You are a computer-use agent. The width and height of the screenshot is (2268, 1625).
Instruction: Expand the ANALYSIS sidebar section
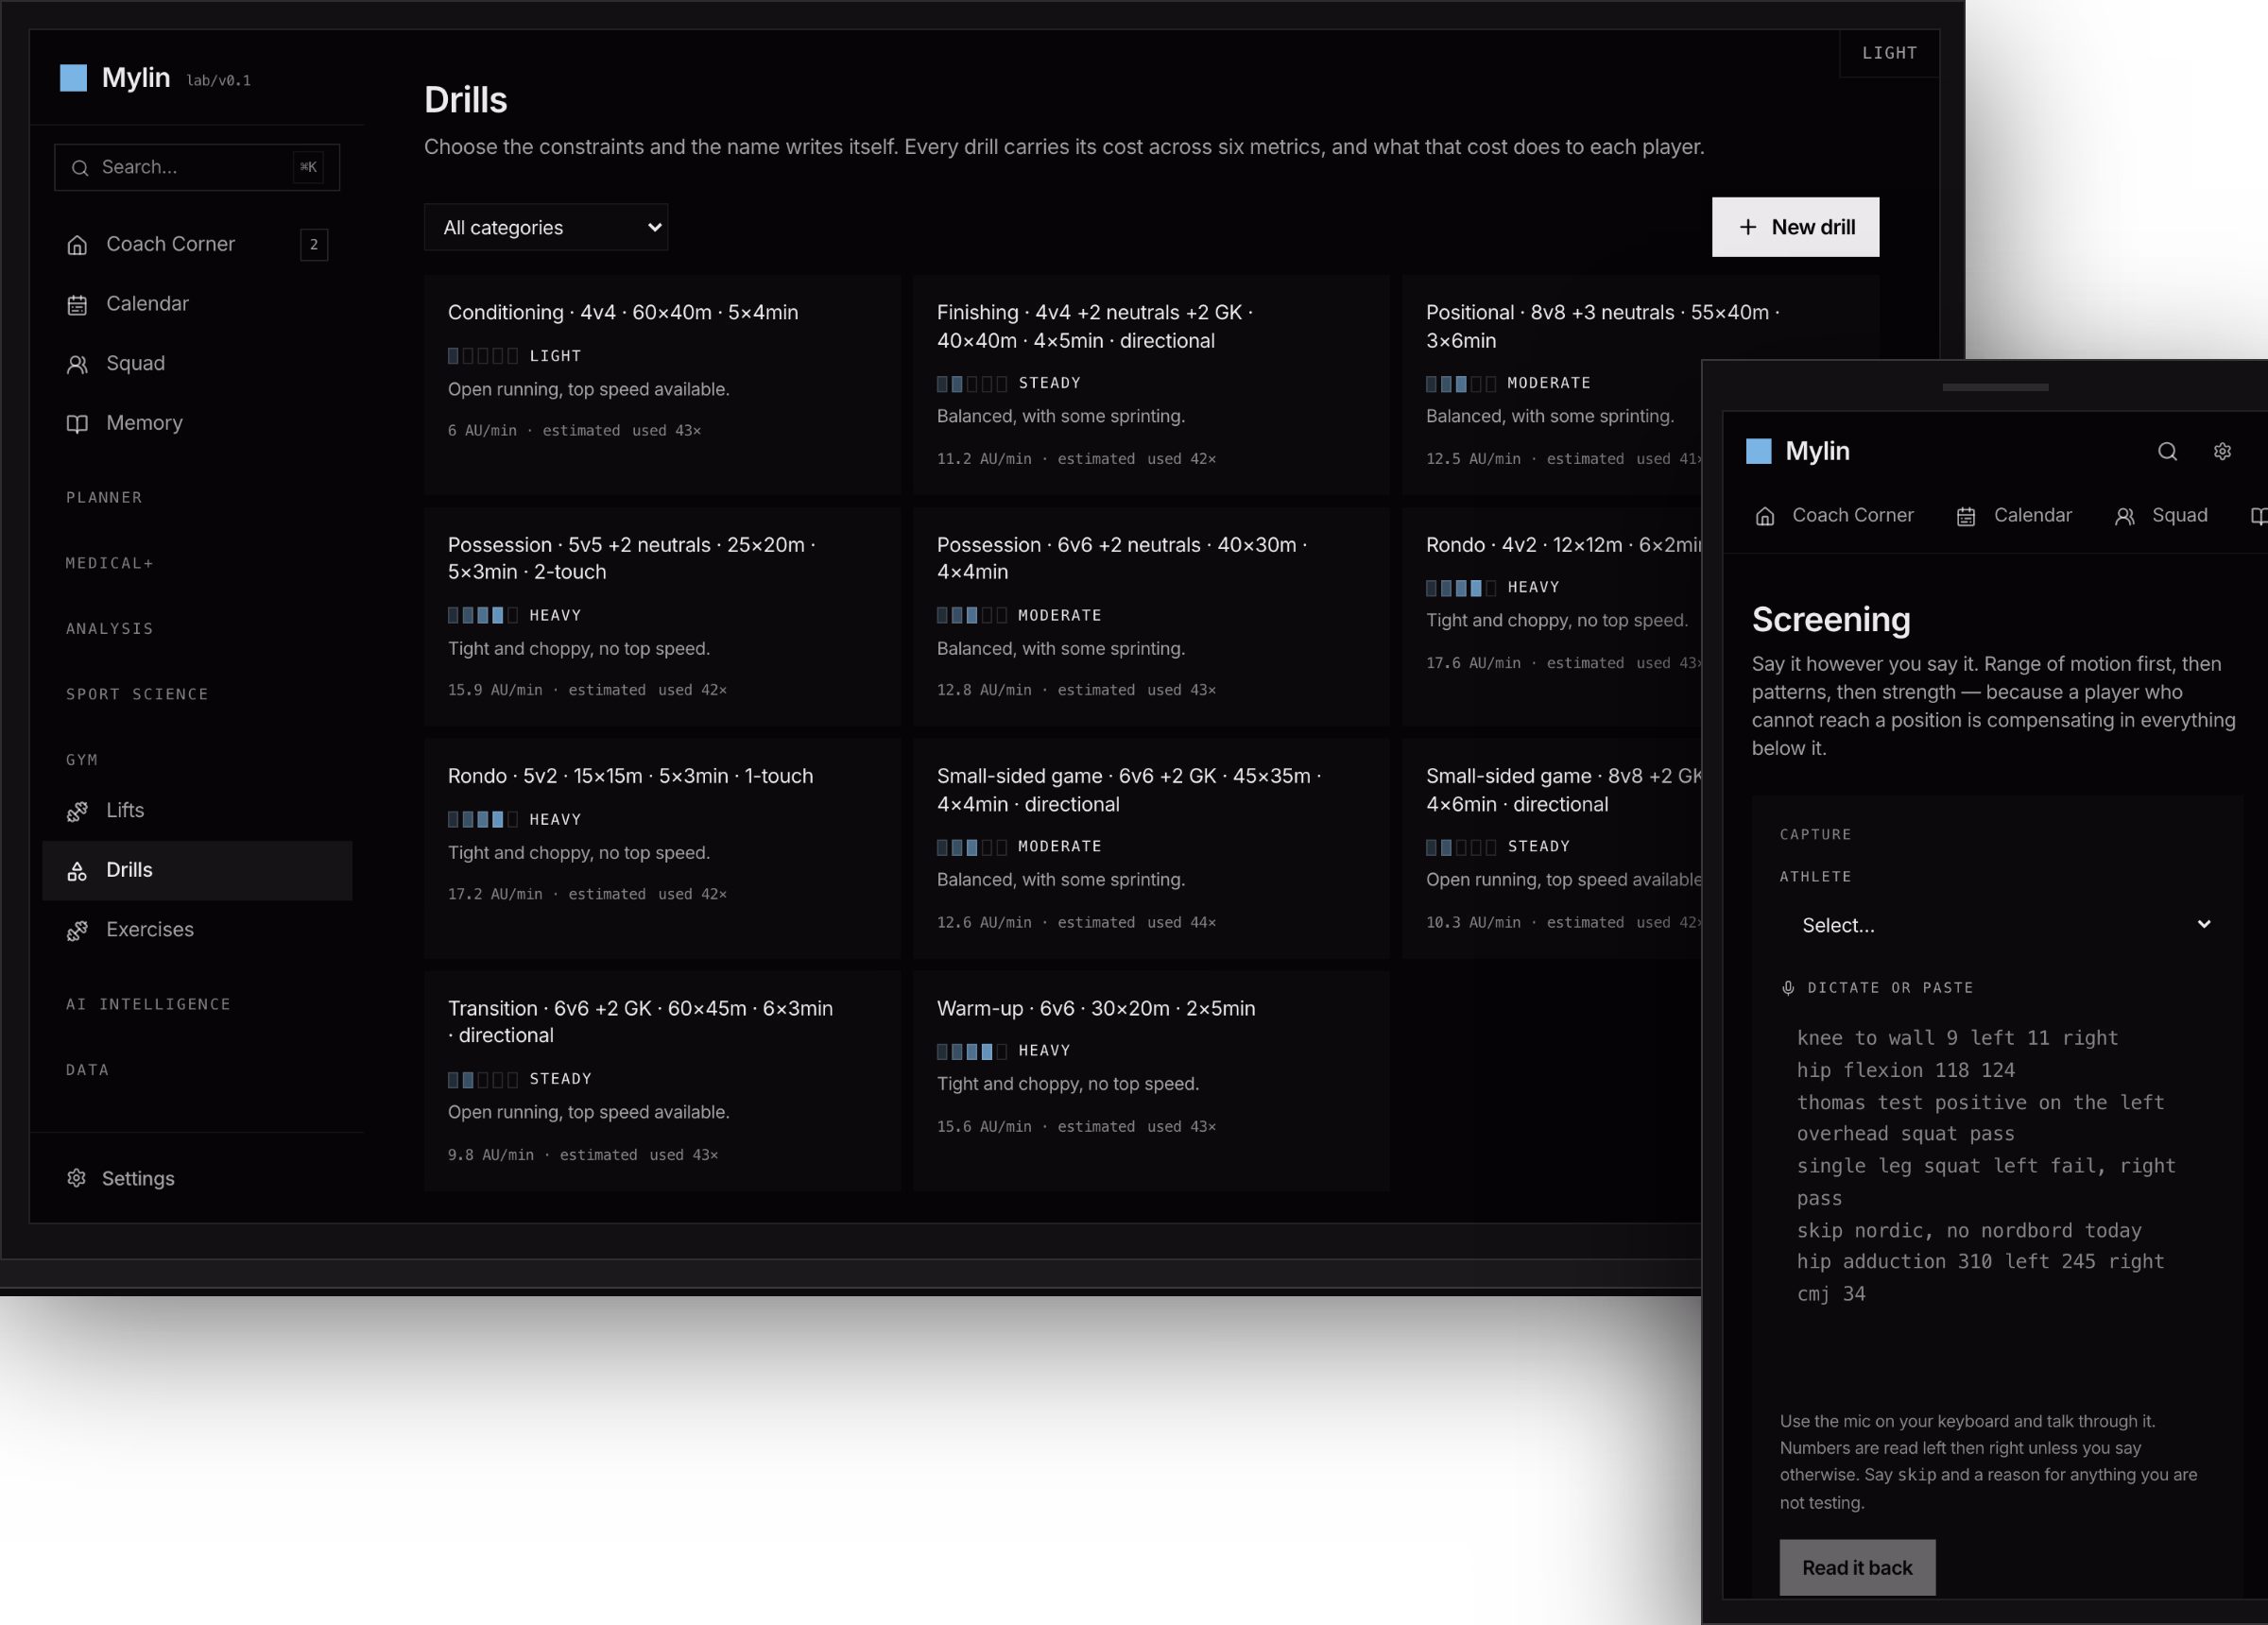pyautogui.click(x=110, y=629)
